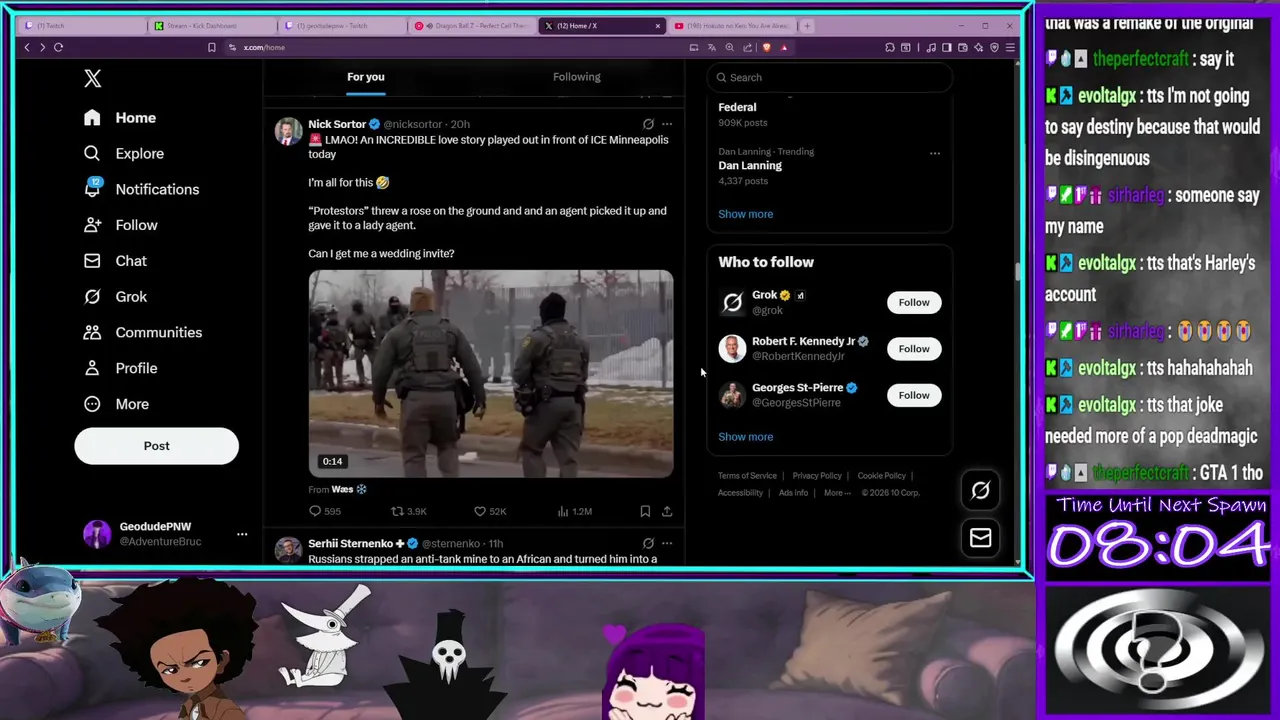
Task: Switch to the Following tab
Action: click(577, 77)
